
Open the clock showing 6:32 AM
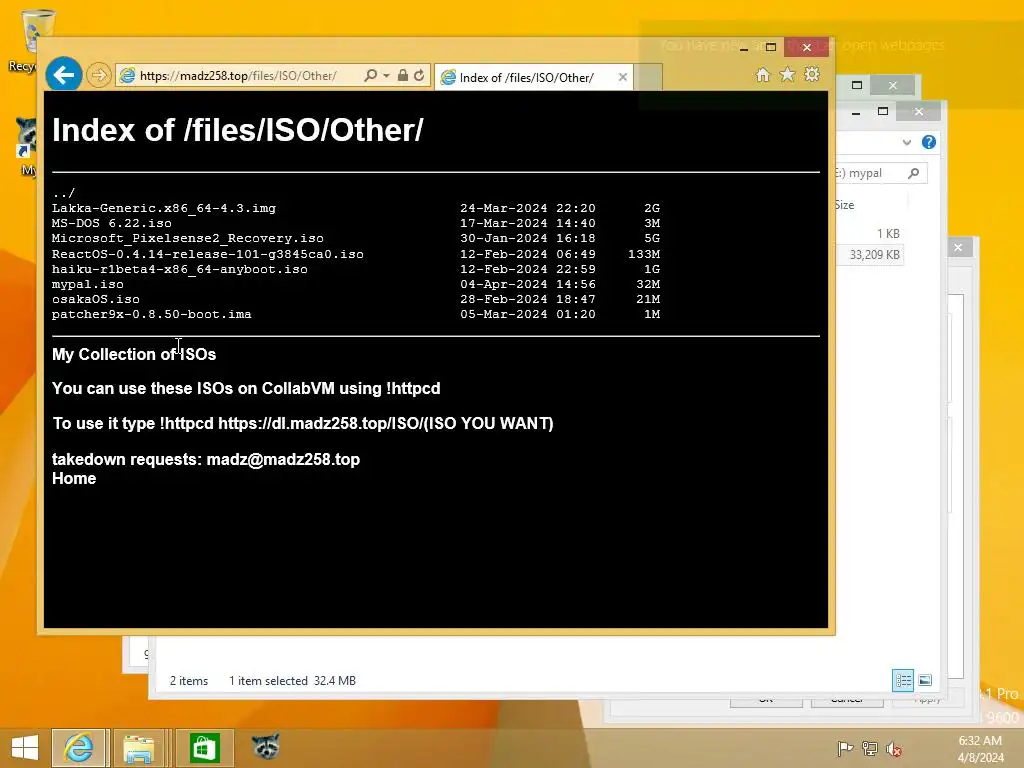pos(980,748)
